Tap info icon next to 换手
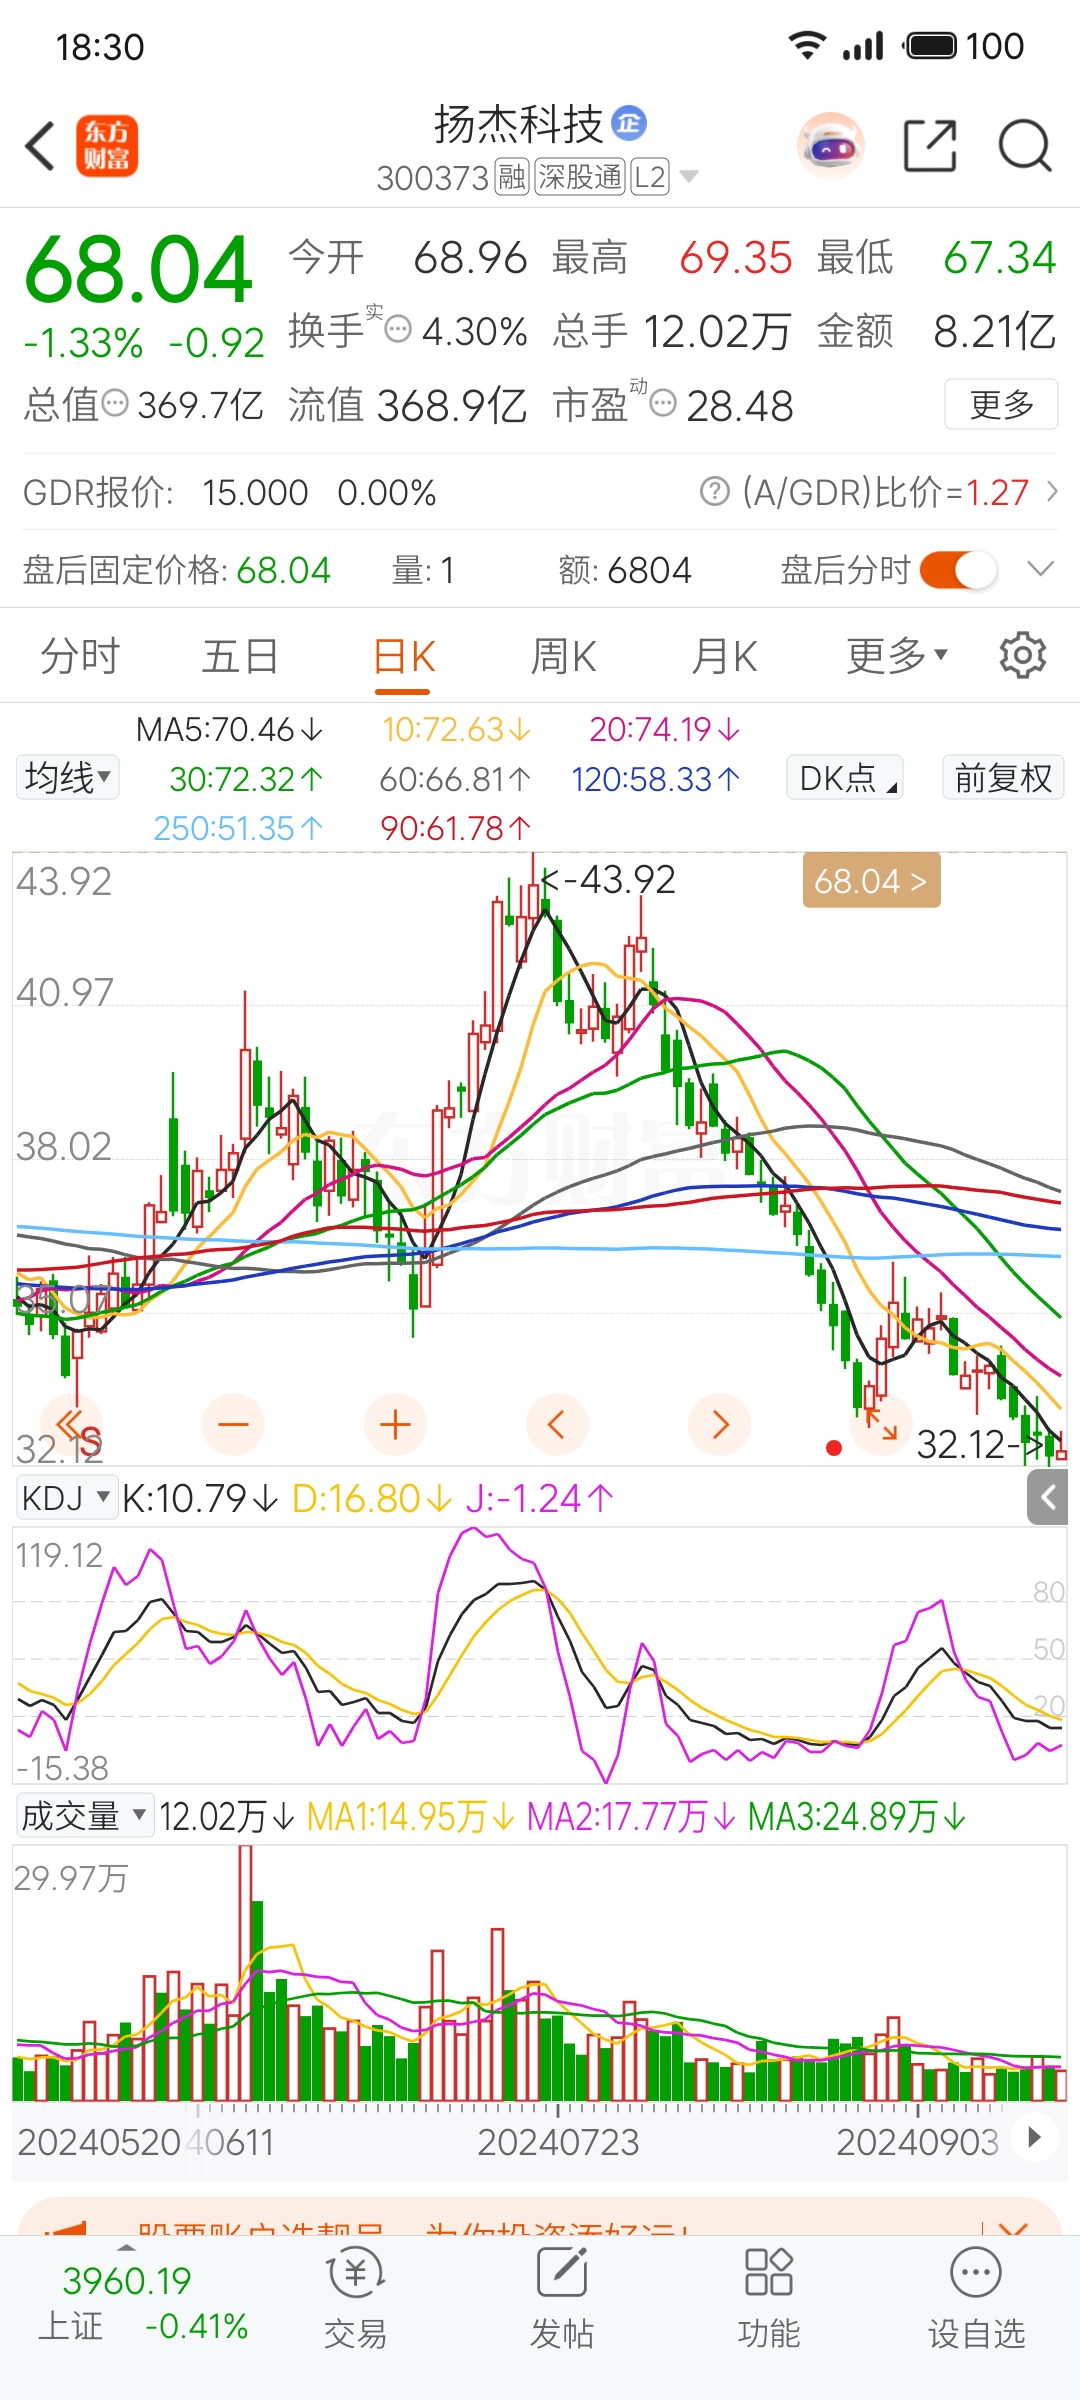The image size is (1080, 2400). pyautogui.click(x=398, y=329)
